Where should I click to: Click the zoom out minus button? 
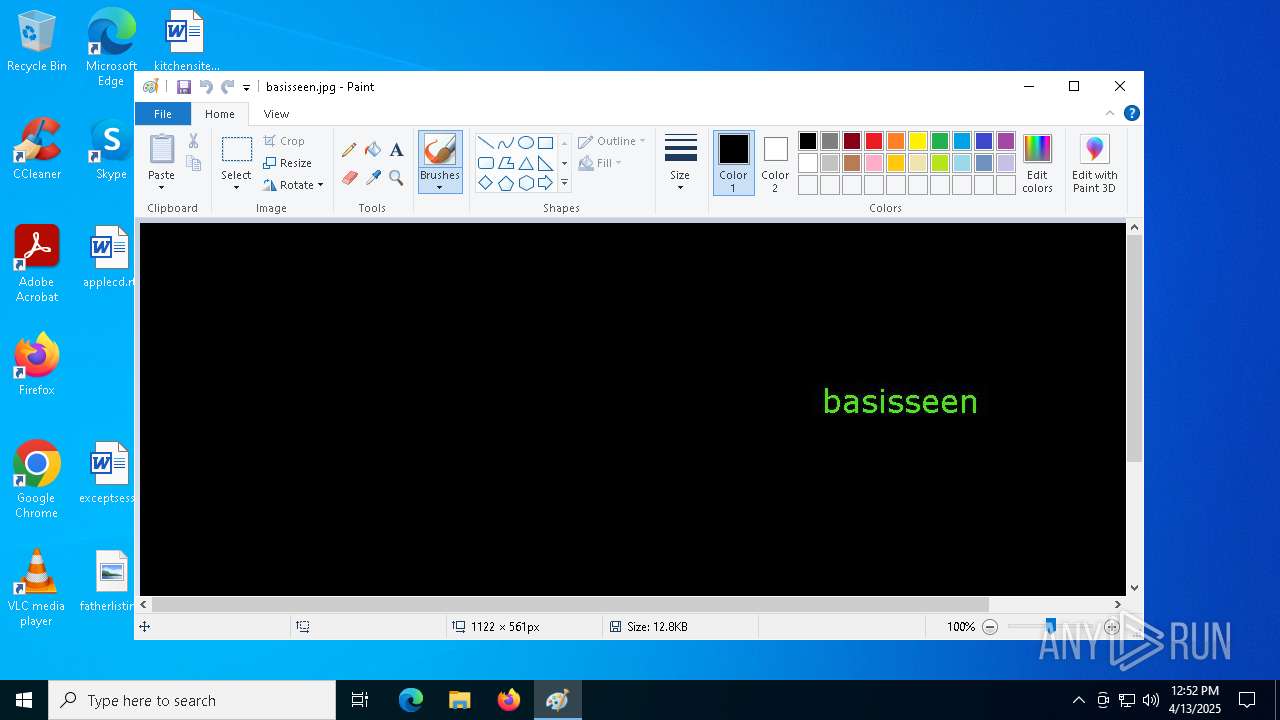pyautogui.click(x=990, y=627)
